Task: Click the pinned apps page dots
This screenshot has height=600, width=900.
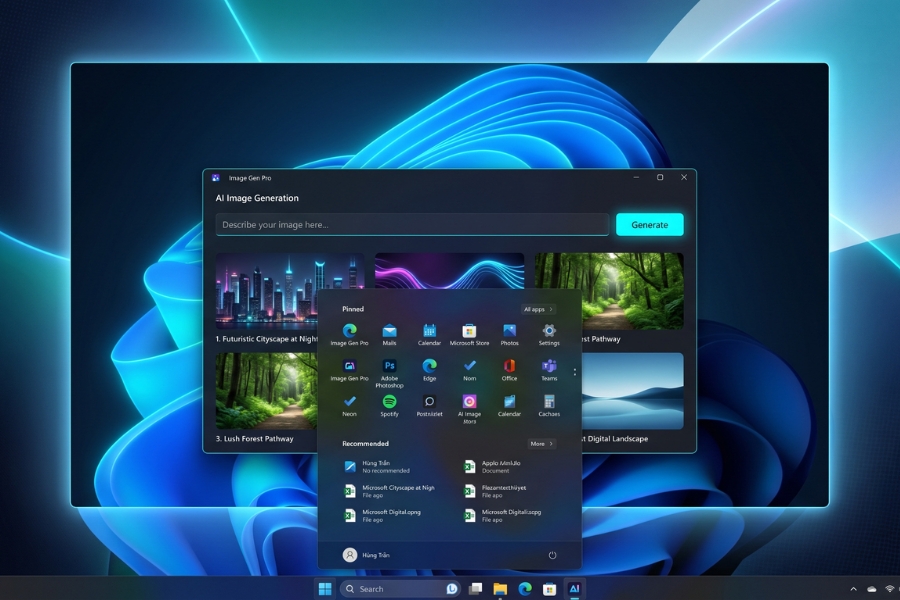Action: point(575,372)
